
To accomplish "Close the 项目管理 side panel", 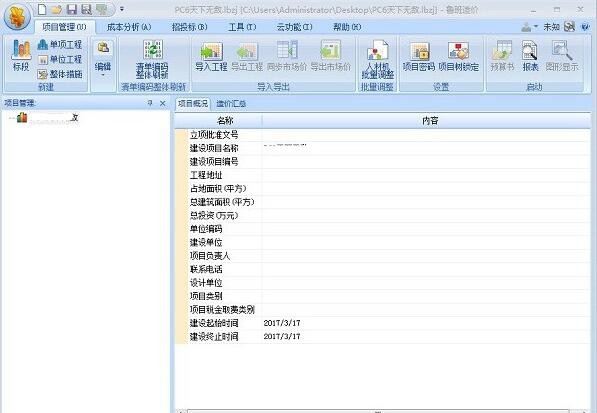I will tap(163, 103).
